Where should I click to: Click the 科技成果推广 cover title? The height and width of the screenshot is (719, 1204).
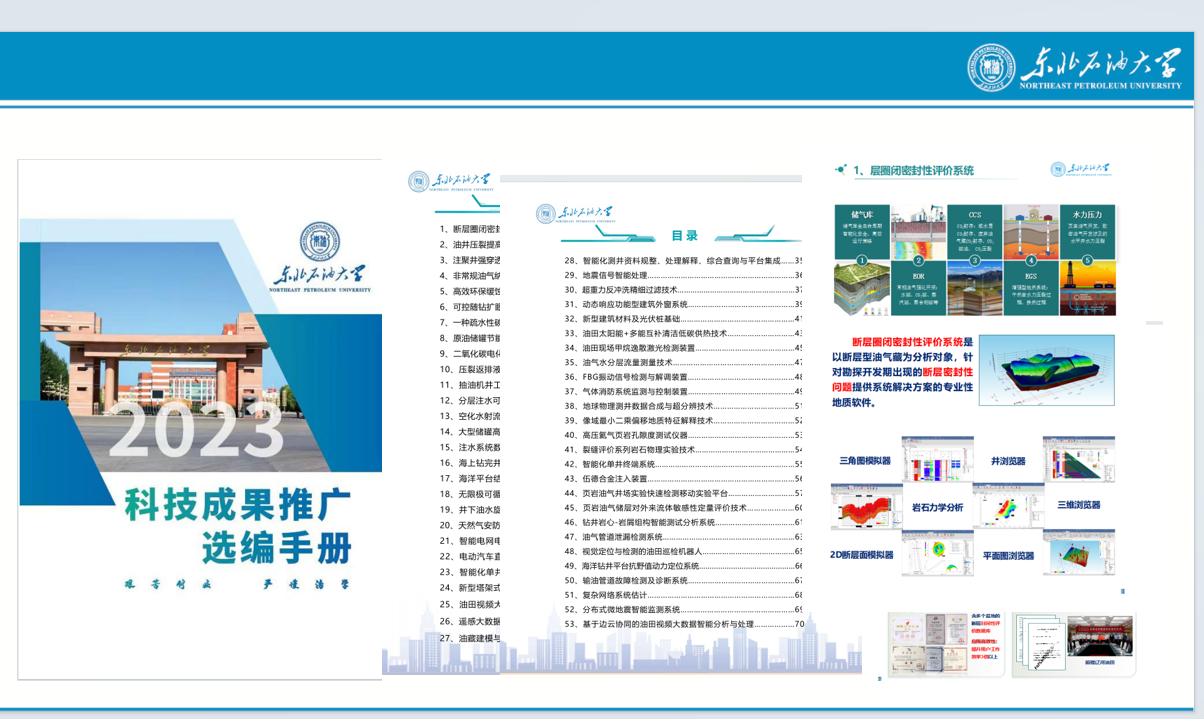tap(237, 507)
